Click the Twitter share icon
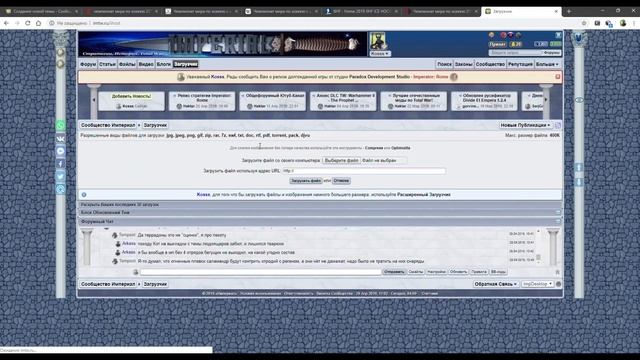The height and width of the screenshot is (360, 640). (x=60, y=176)
